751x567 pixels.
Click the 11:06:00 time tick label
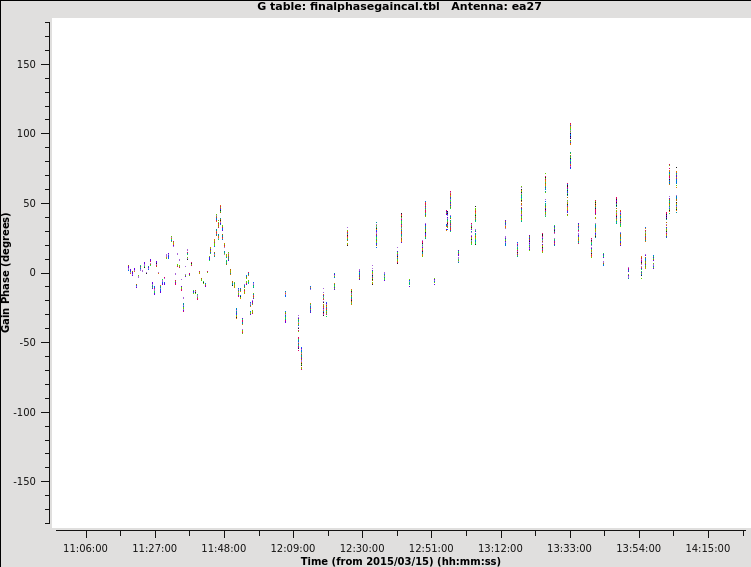point(85,548)
